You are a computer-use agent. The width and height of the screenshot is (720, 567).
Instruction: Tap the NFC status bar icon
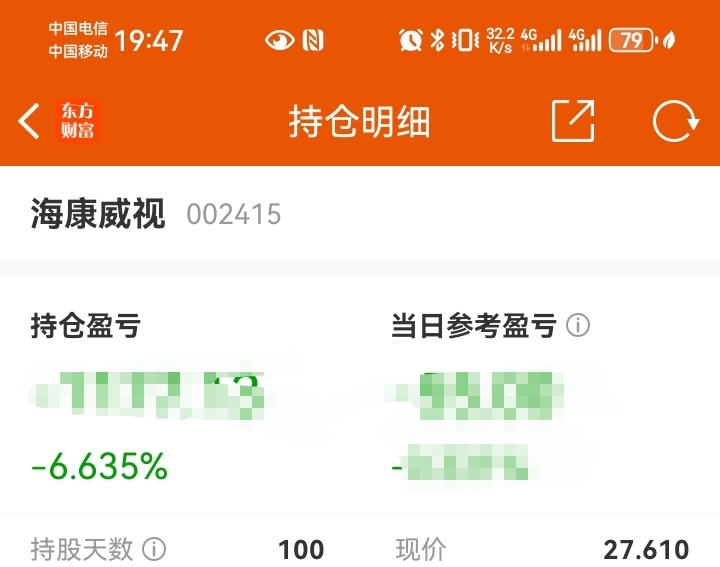pyautogui.click(x=313, y=40)
